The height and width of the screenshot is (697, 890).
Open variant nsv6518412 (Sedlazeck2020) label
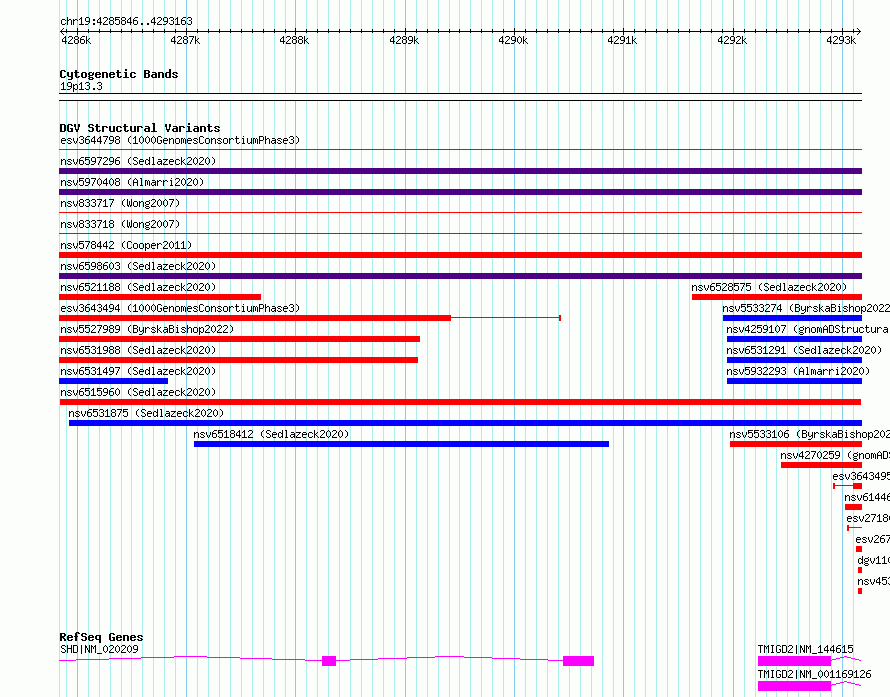[x=271, y=434]
